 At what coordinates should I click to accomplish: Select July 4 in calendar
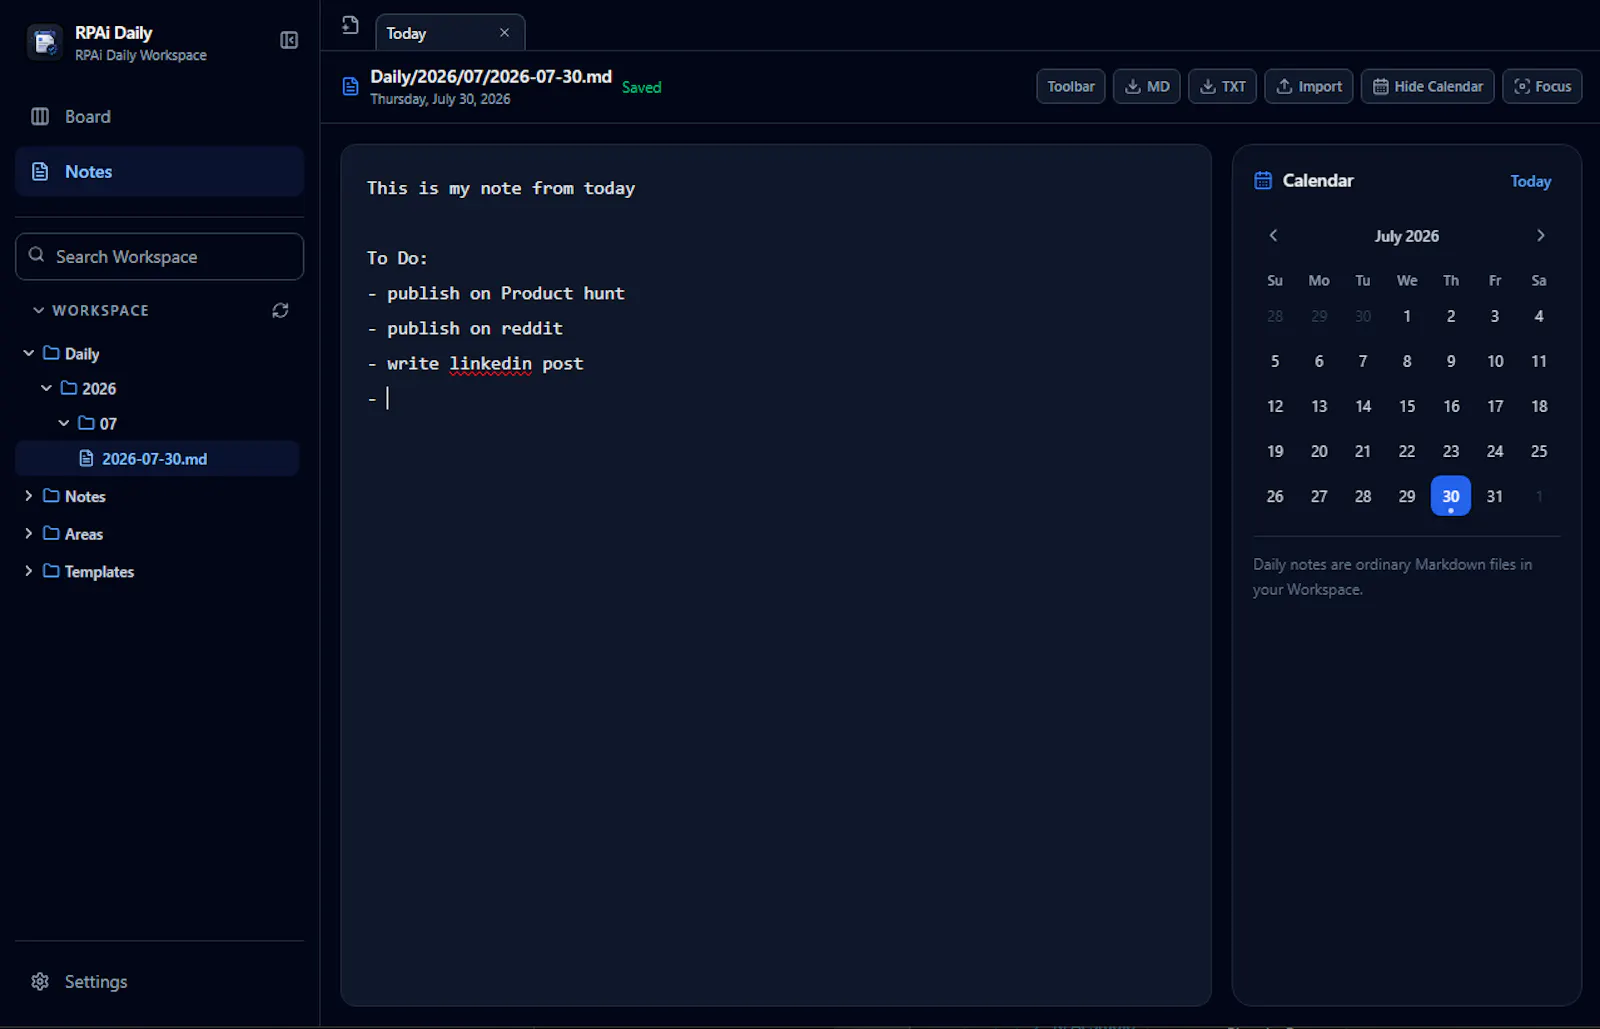1539,316
